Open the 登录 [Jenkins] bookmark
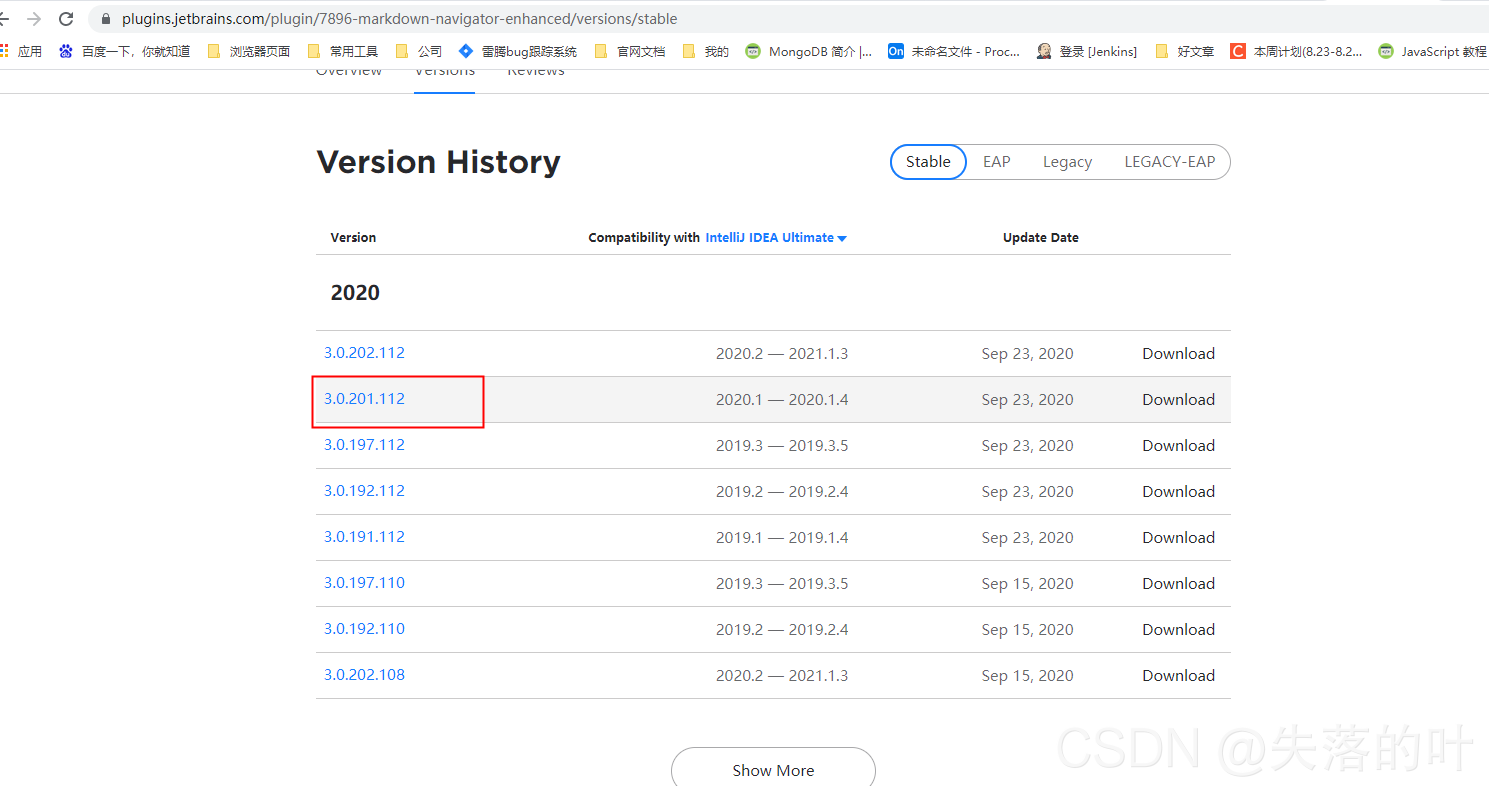Image resolution: width=1489 pixels, height=786 pixels. pyautogui.click(x=1087, y=51)
